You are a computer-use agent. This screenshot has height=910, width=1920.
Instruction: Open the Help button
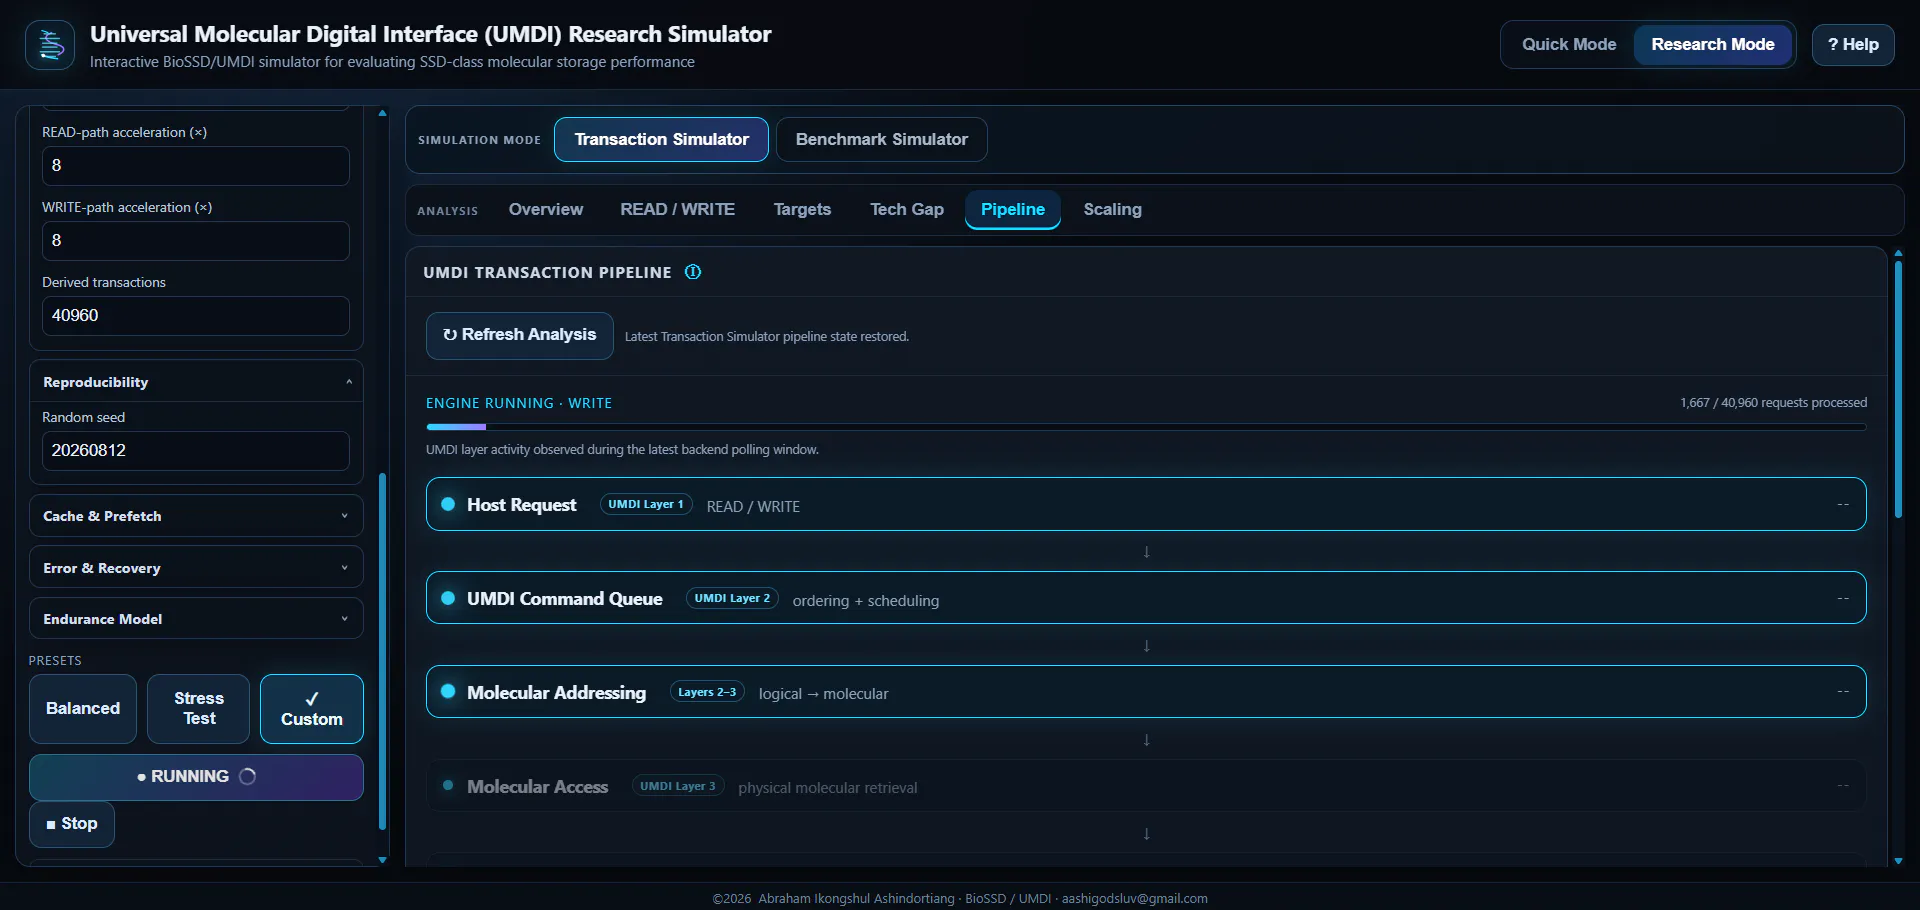(x=1853, y=45)
